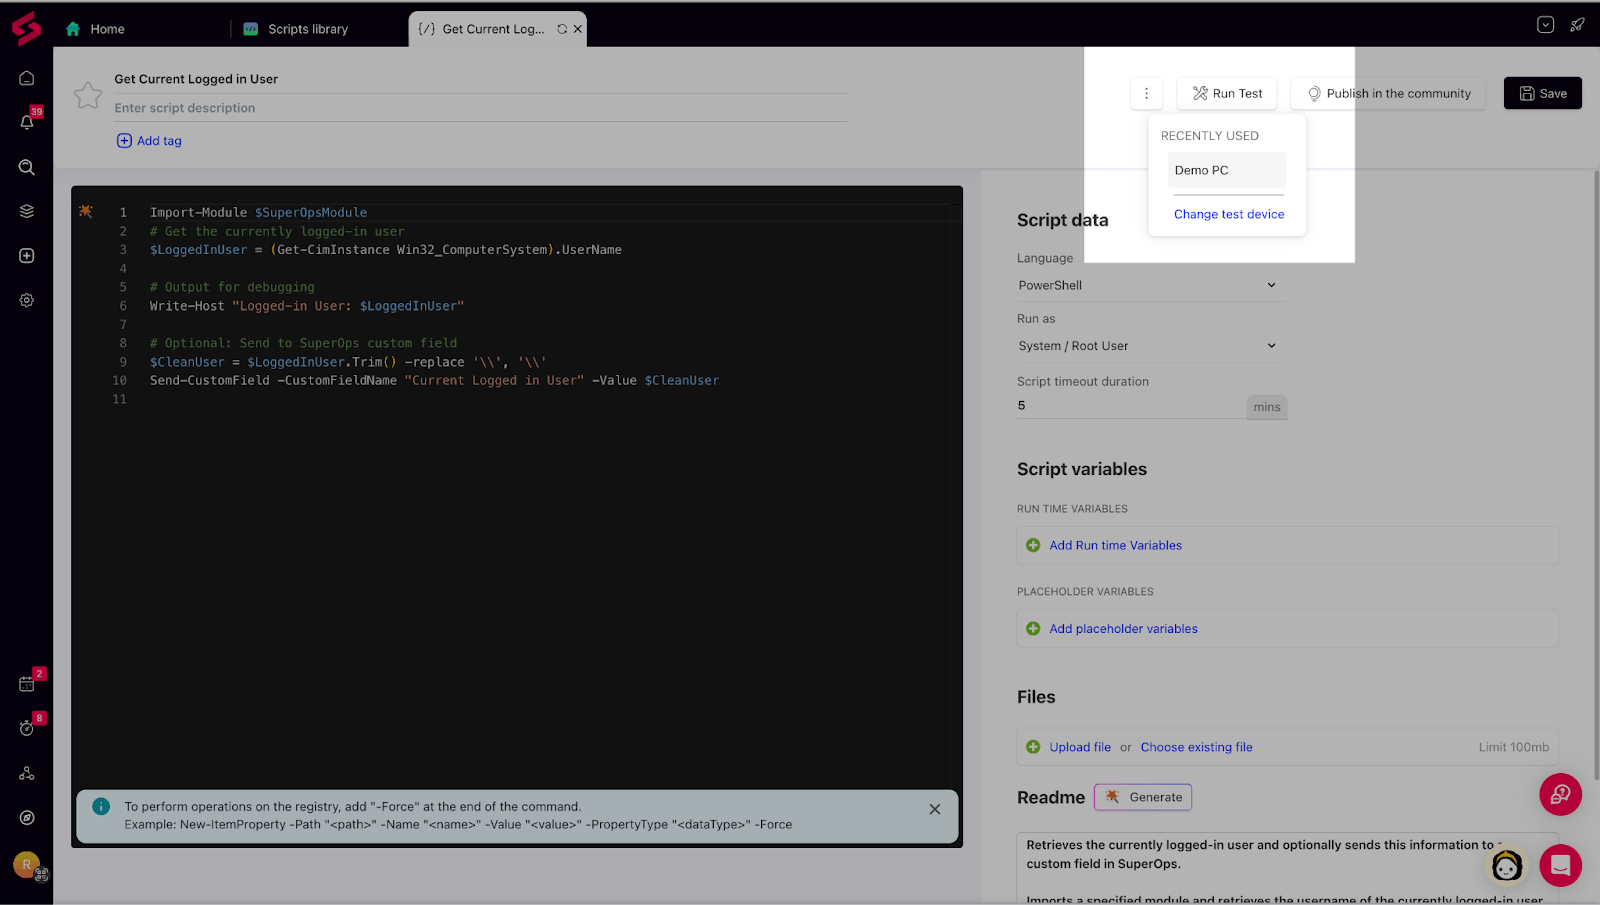This screenshot has height=905, width=1600.
Task: Click the assistant face avatar icon
Action: tap(1507, 865)
